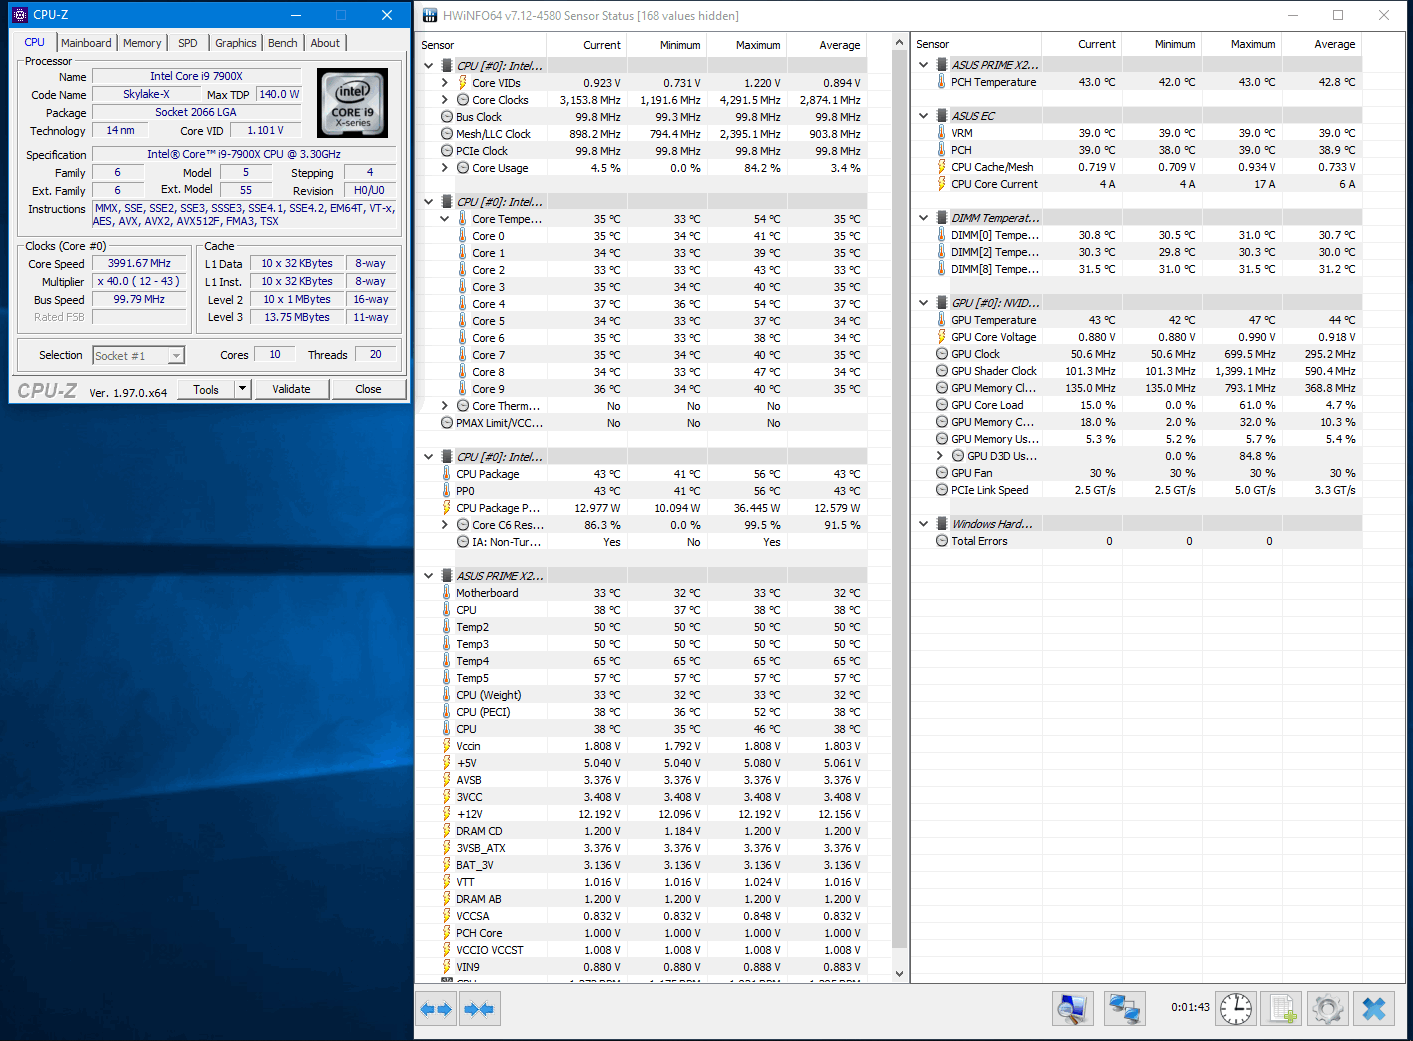Open the HWiNFO summary monitor-magnifier icon
This screenshot has width=1413, height=1041.
pos(1073,1009)
